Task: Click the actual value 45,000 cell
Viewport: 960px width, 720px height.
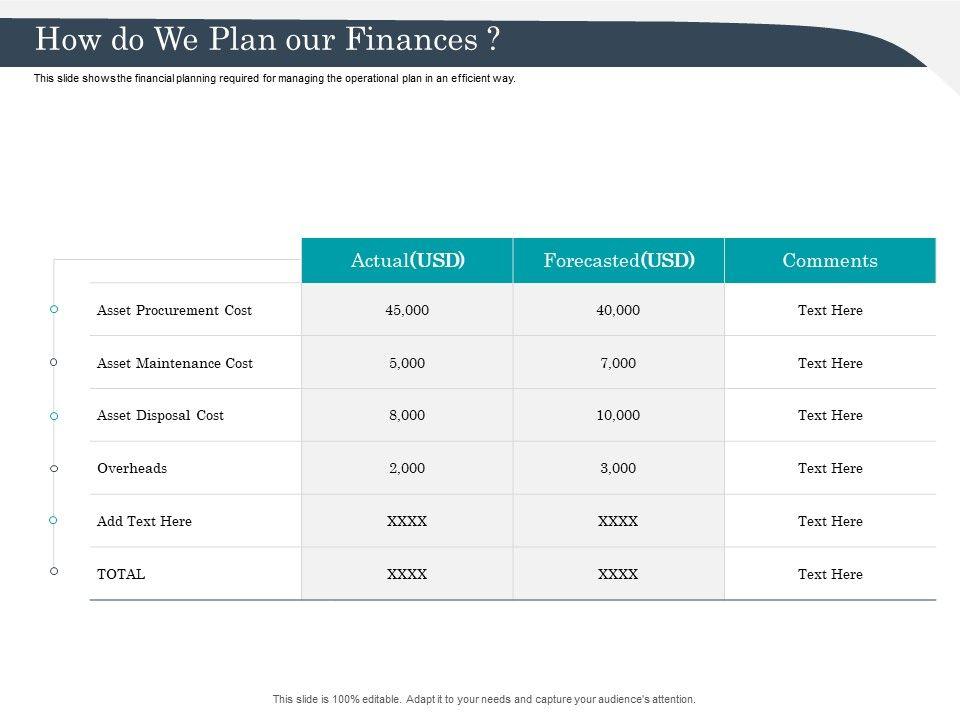Action: click(407, 310)
